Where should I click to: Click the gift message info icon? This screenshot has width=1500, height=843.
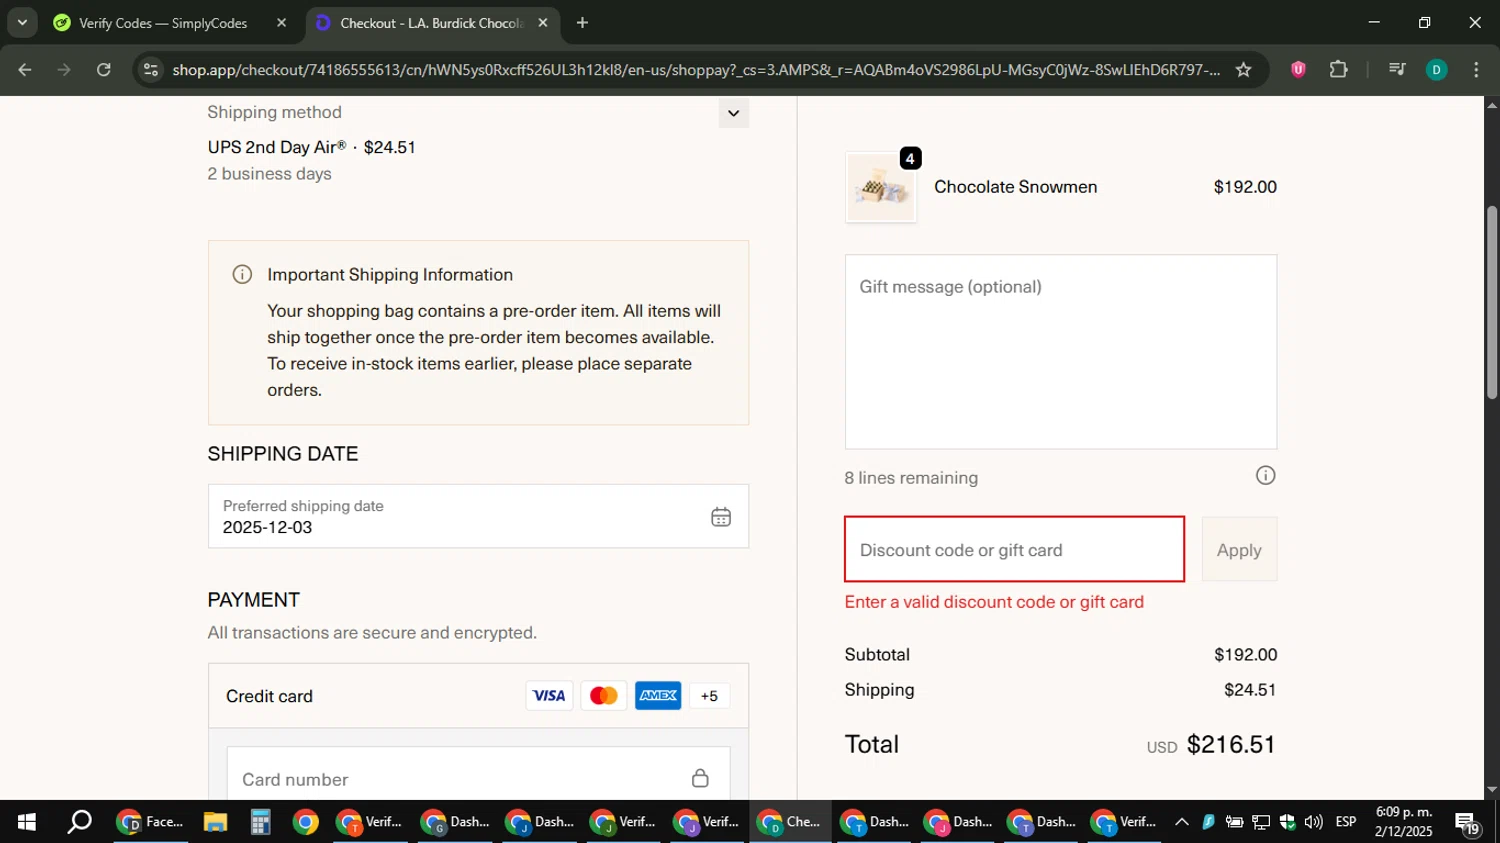(1265, 476)
